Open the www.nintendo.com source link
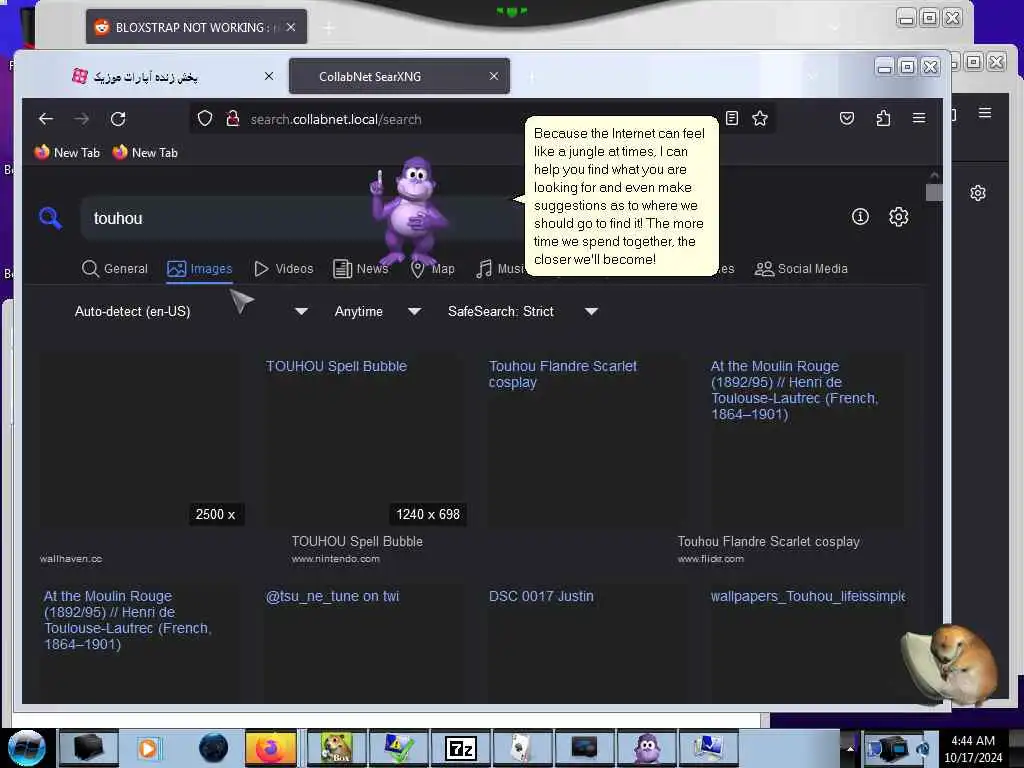This screenshot has height=768, width=1024. [336, 559]
